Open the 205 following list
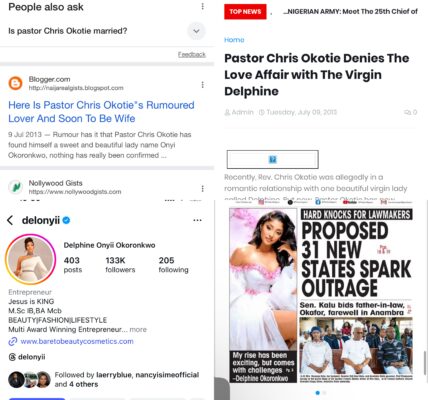This screenshot has height=400, width=428. [173, 265]
